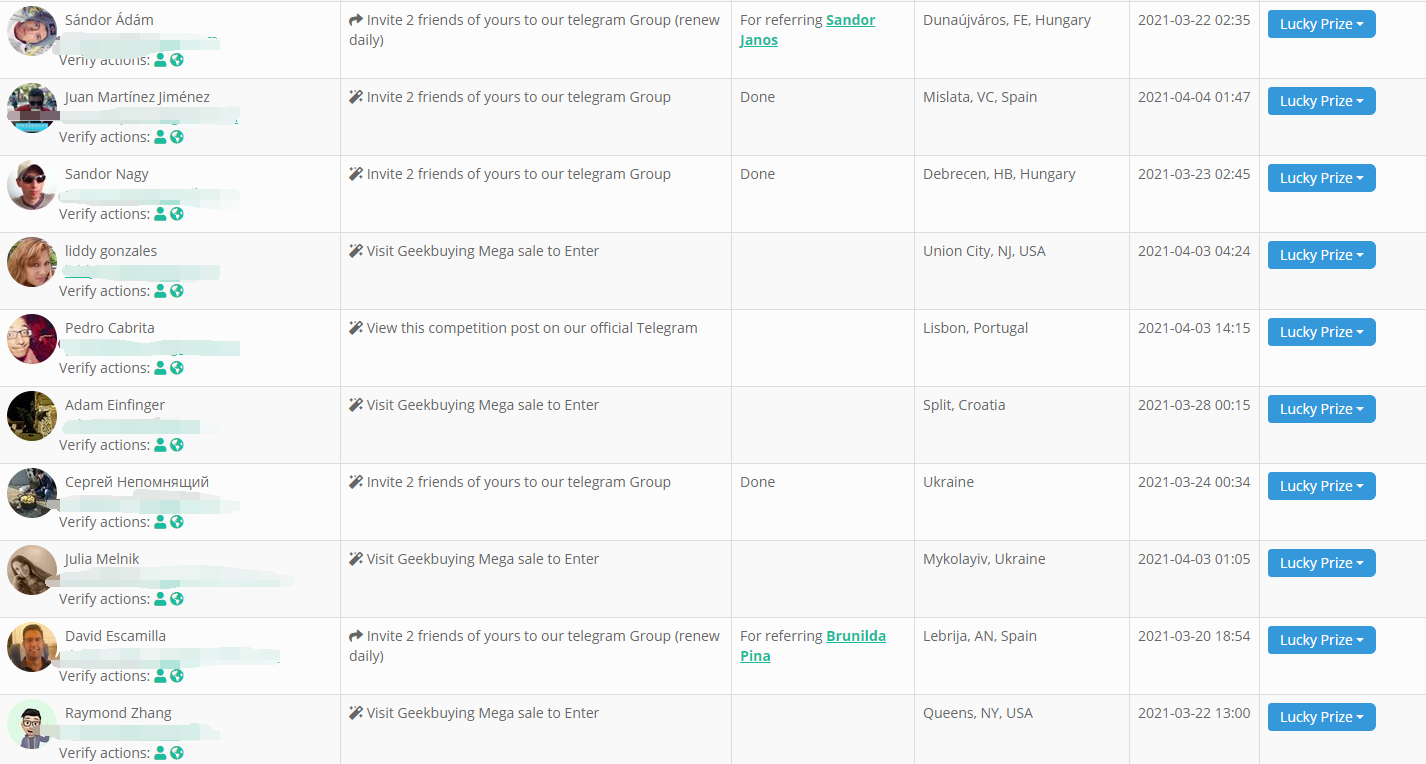Expand Lucky Prize dropdown for Julia Melnik
Screen dimensions: 1426x764
(1321, 563)
